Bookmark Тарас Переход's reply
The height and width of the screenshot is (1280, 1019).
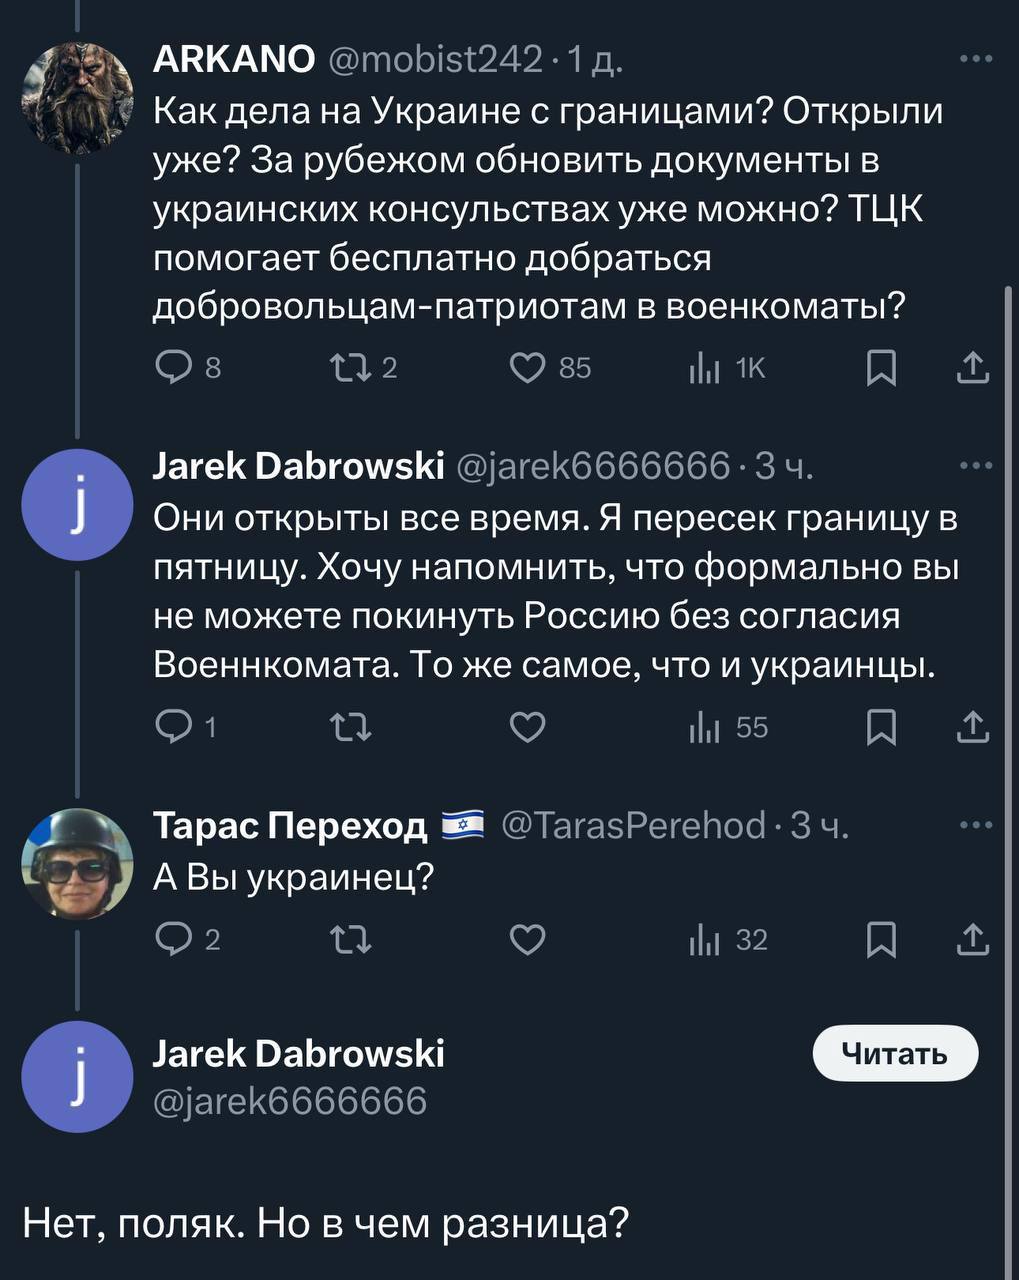(x=880, y=940)
